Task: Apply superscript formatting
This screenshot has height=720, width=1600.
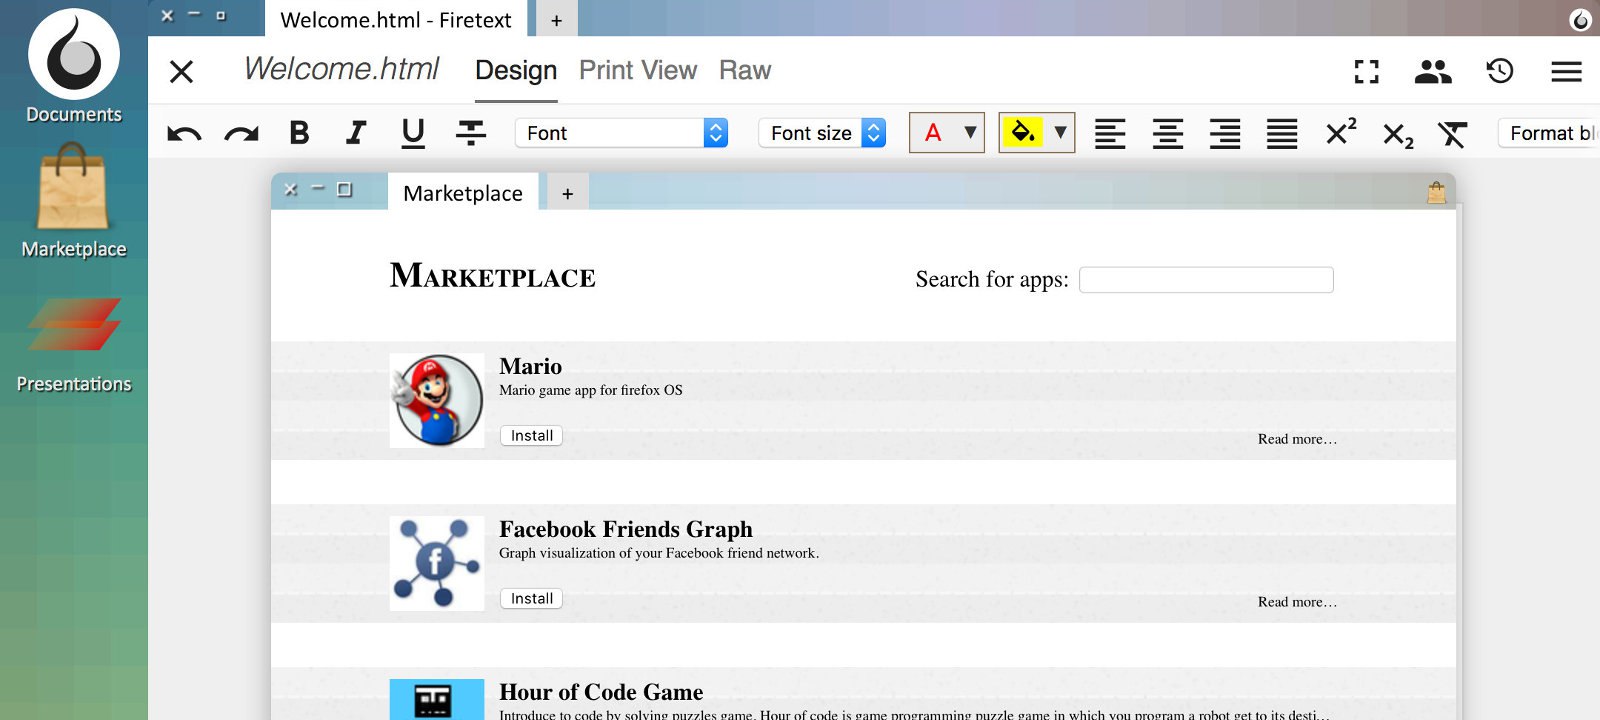Action: click(x=1341, y=132)
